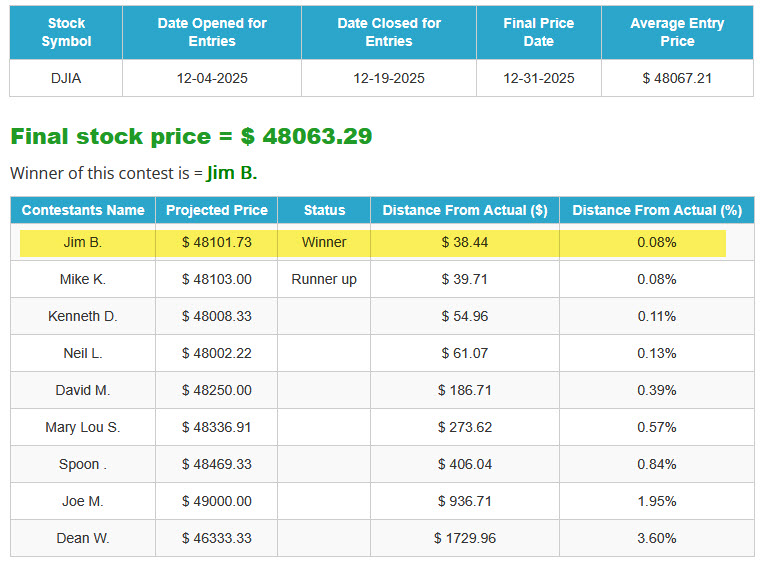The image size is (763, 568).
Task: Select the DJIA stock symbol cell
Action: 66,78
